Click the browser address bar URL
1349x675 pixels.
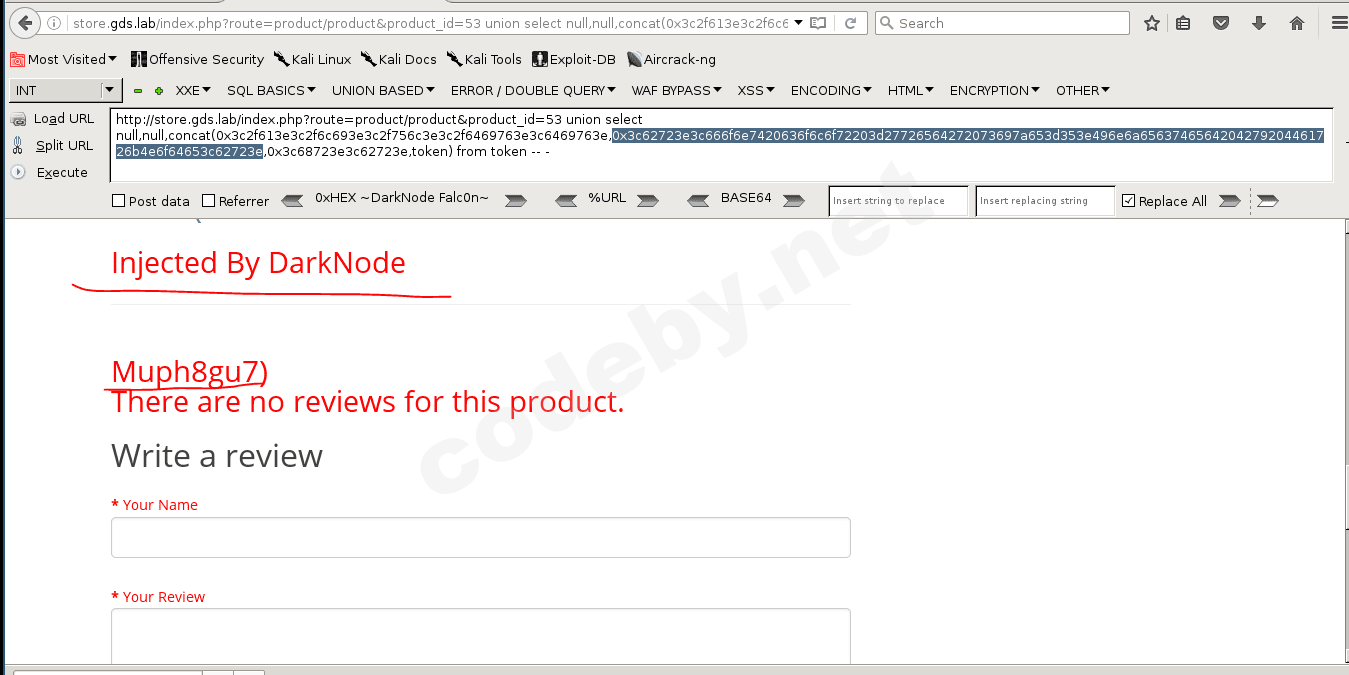pyautogui.click(x=430, y=23)
